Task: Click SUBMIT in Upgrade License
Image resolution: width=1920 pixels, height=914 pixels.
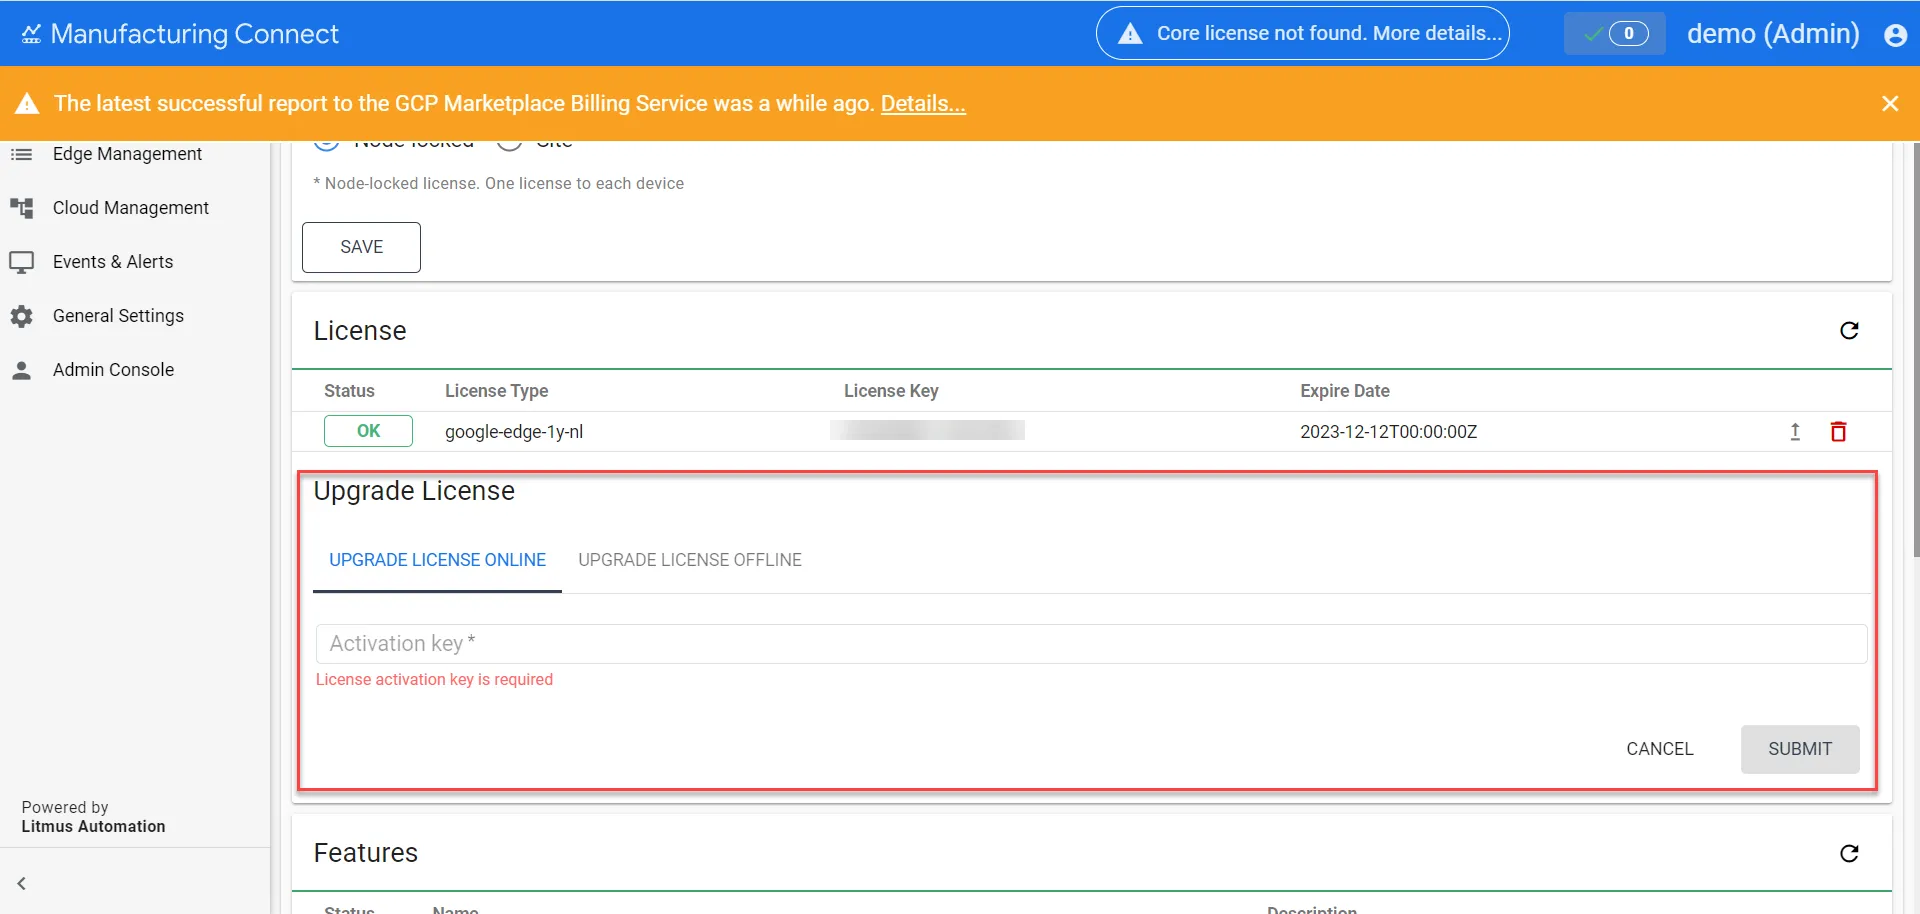Action: tap(1800, 749)
